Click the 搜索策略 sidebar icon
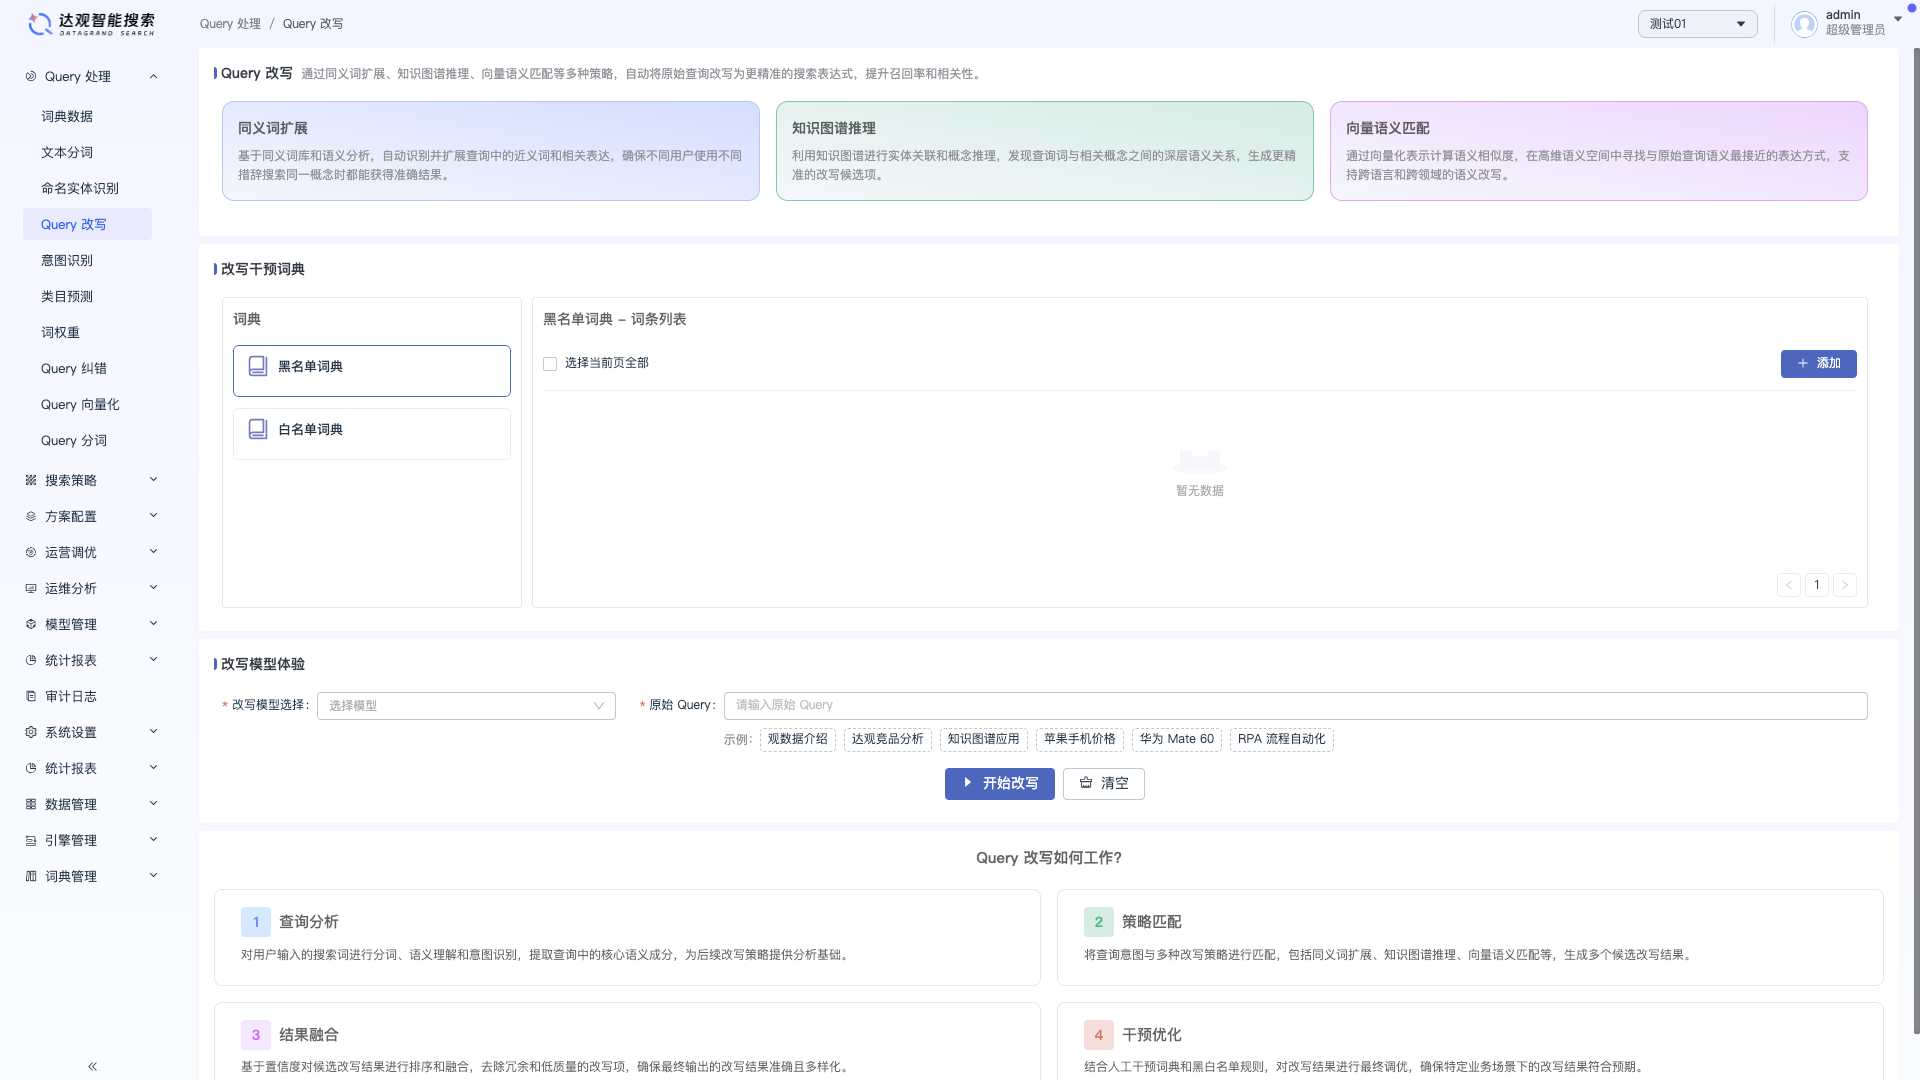 [31, 480]
